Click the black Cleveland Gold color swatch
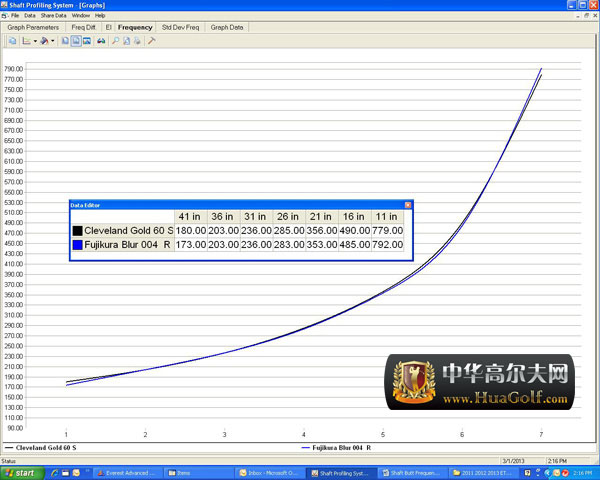Screen dimensions: 600x480 [x=77, y=230]
